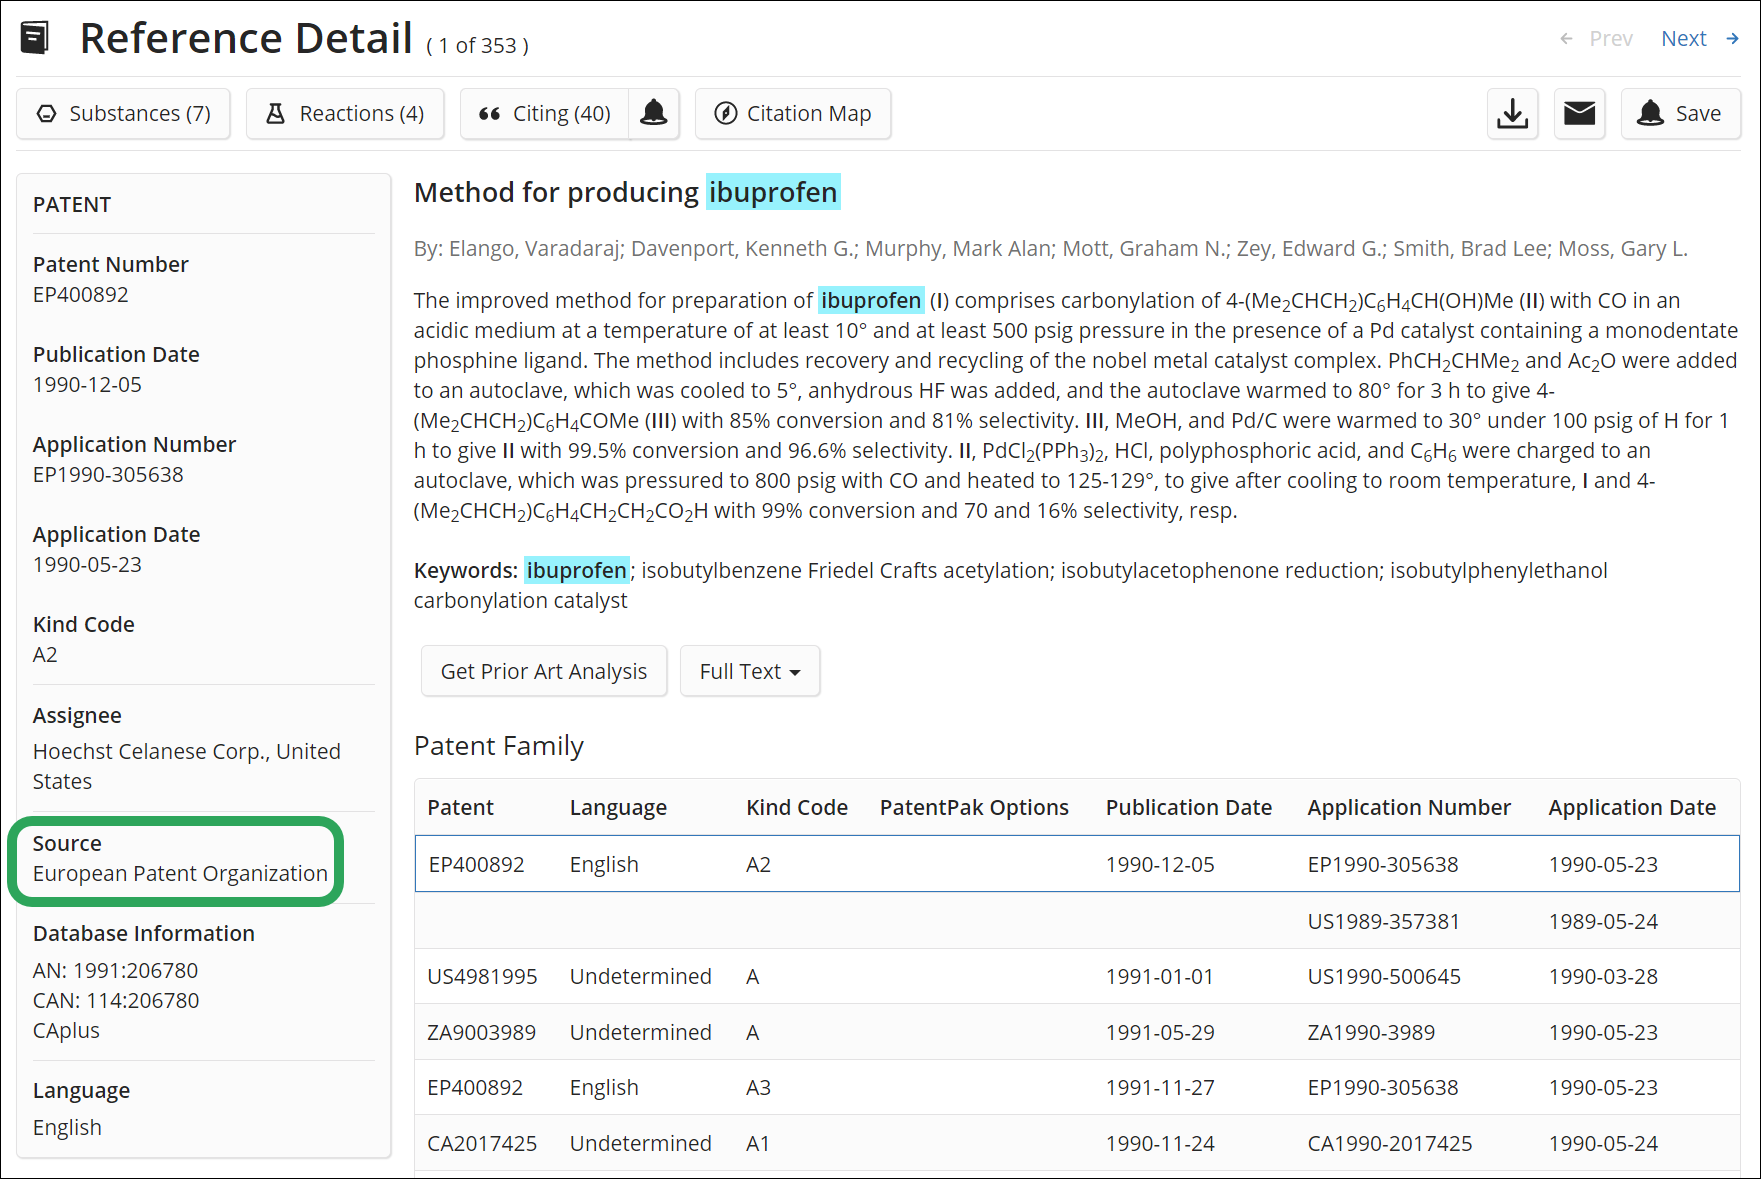The height and width of the screenshot is (1179, 1761).
Task: Click the 1 of 353 counter
Action: pyautogui.click(x=477, y=45)
